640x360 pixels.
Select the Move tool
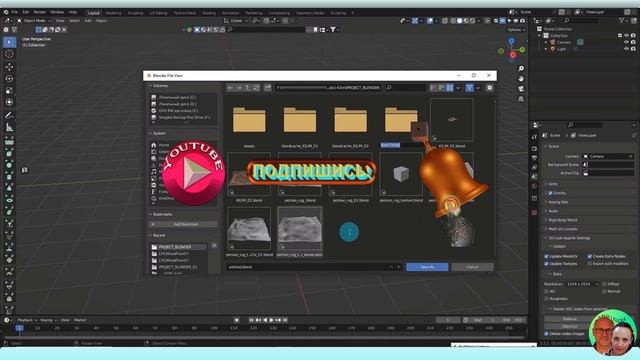(x=9, y=67)
